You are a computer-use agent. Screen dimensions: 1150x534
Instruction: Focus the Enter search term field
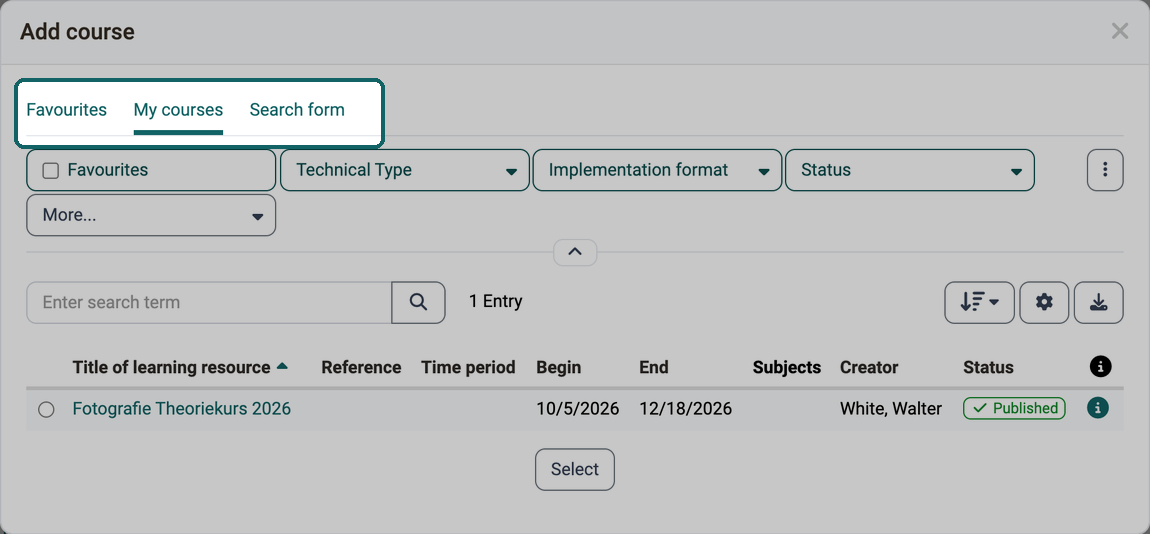point(209,302)
